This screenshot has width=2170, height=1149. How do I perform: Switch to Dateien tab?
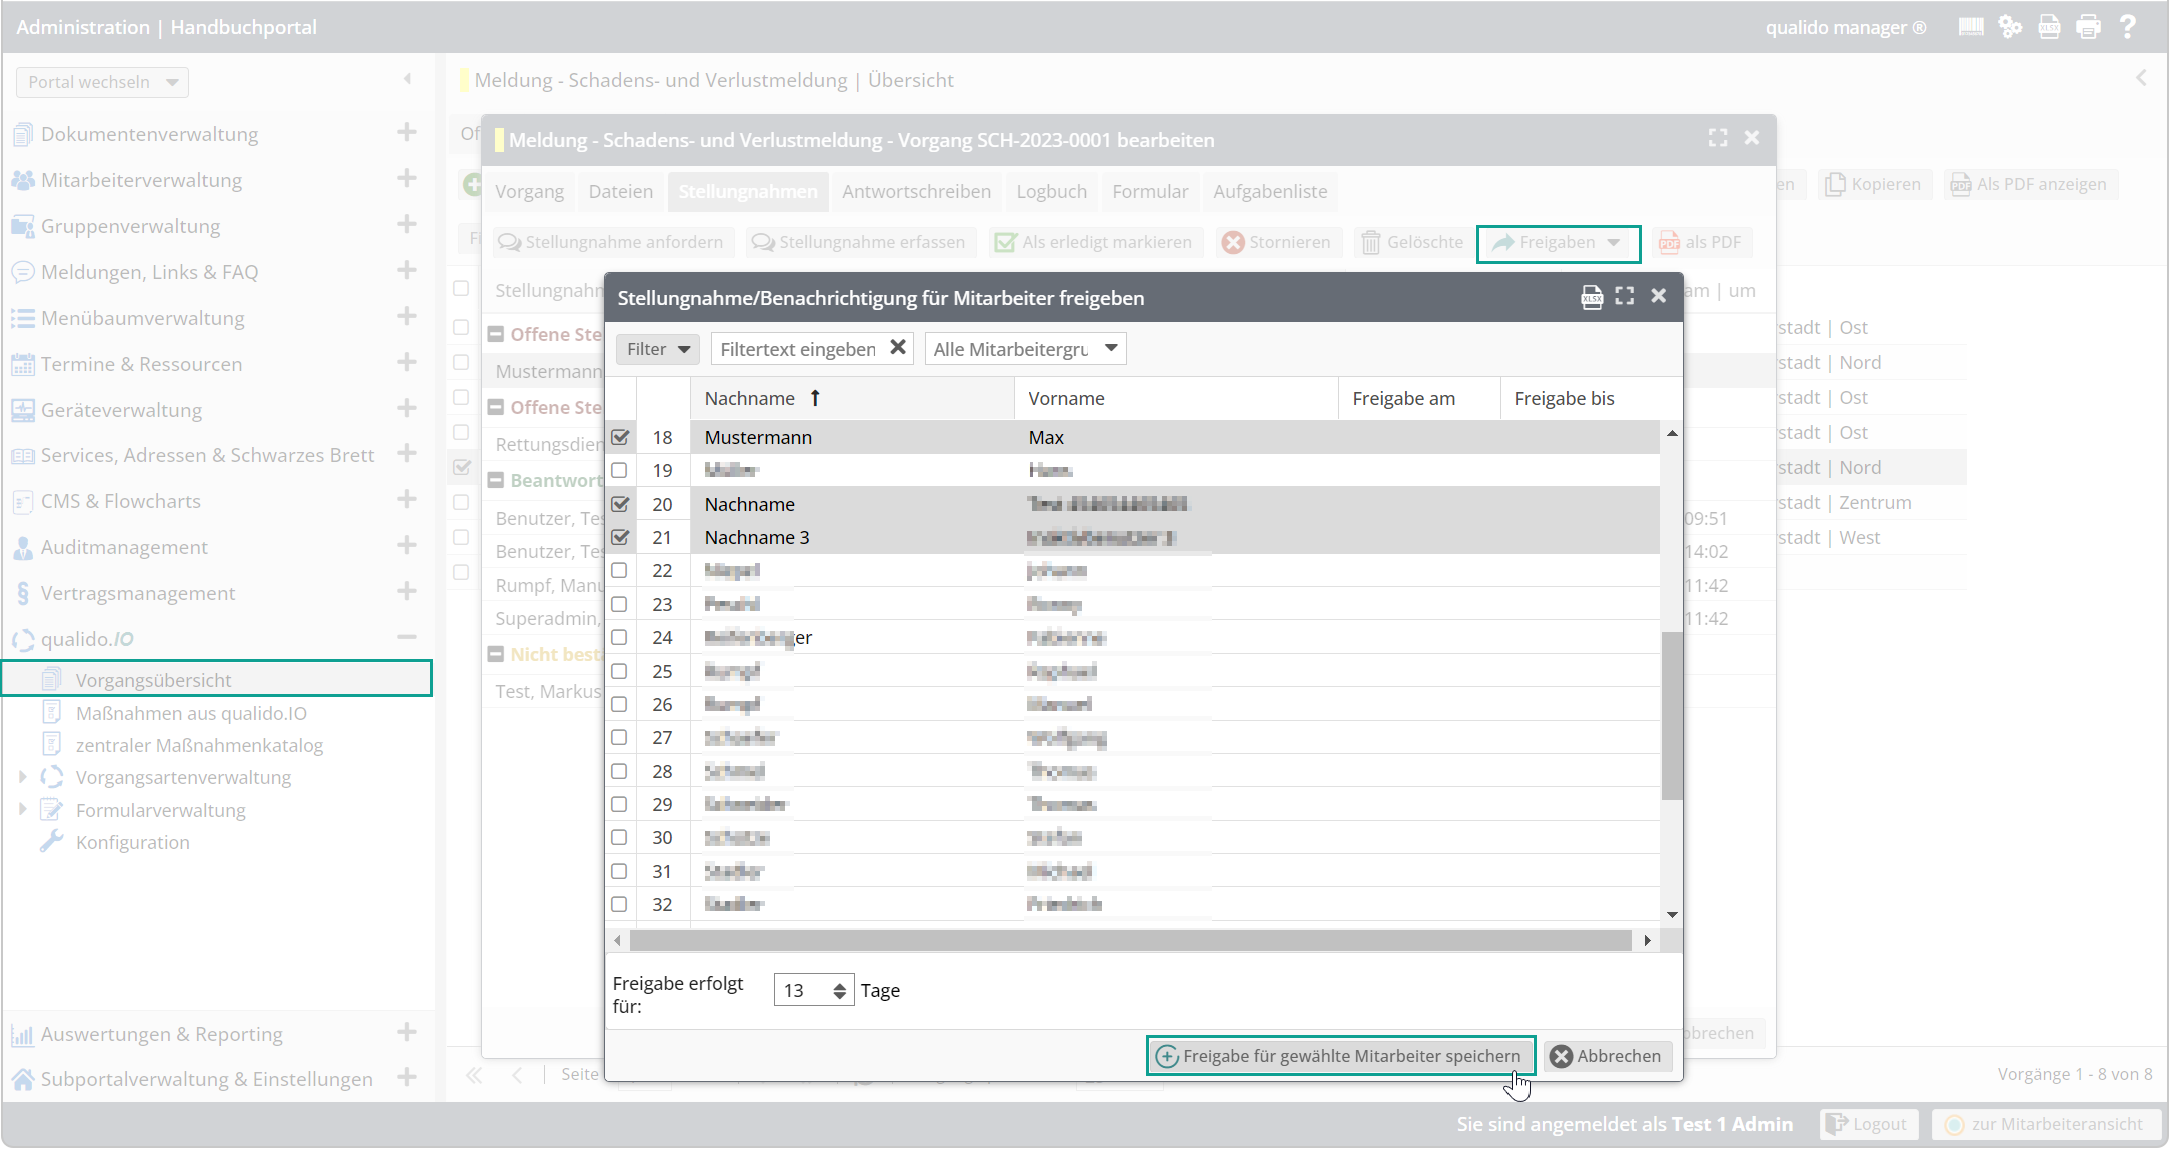point(620,191)
